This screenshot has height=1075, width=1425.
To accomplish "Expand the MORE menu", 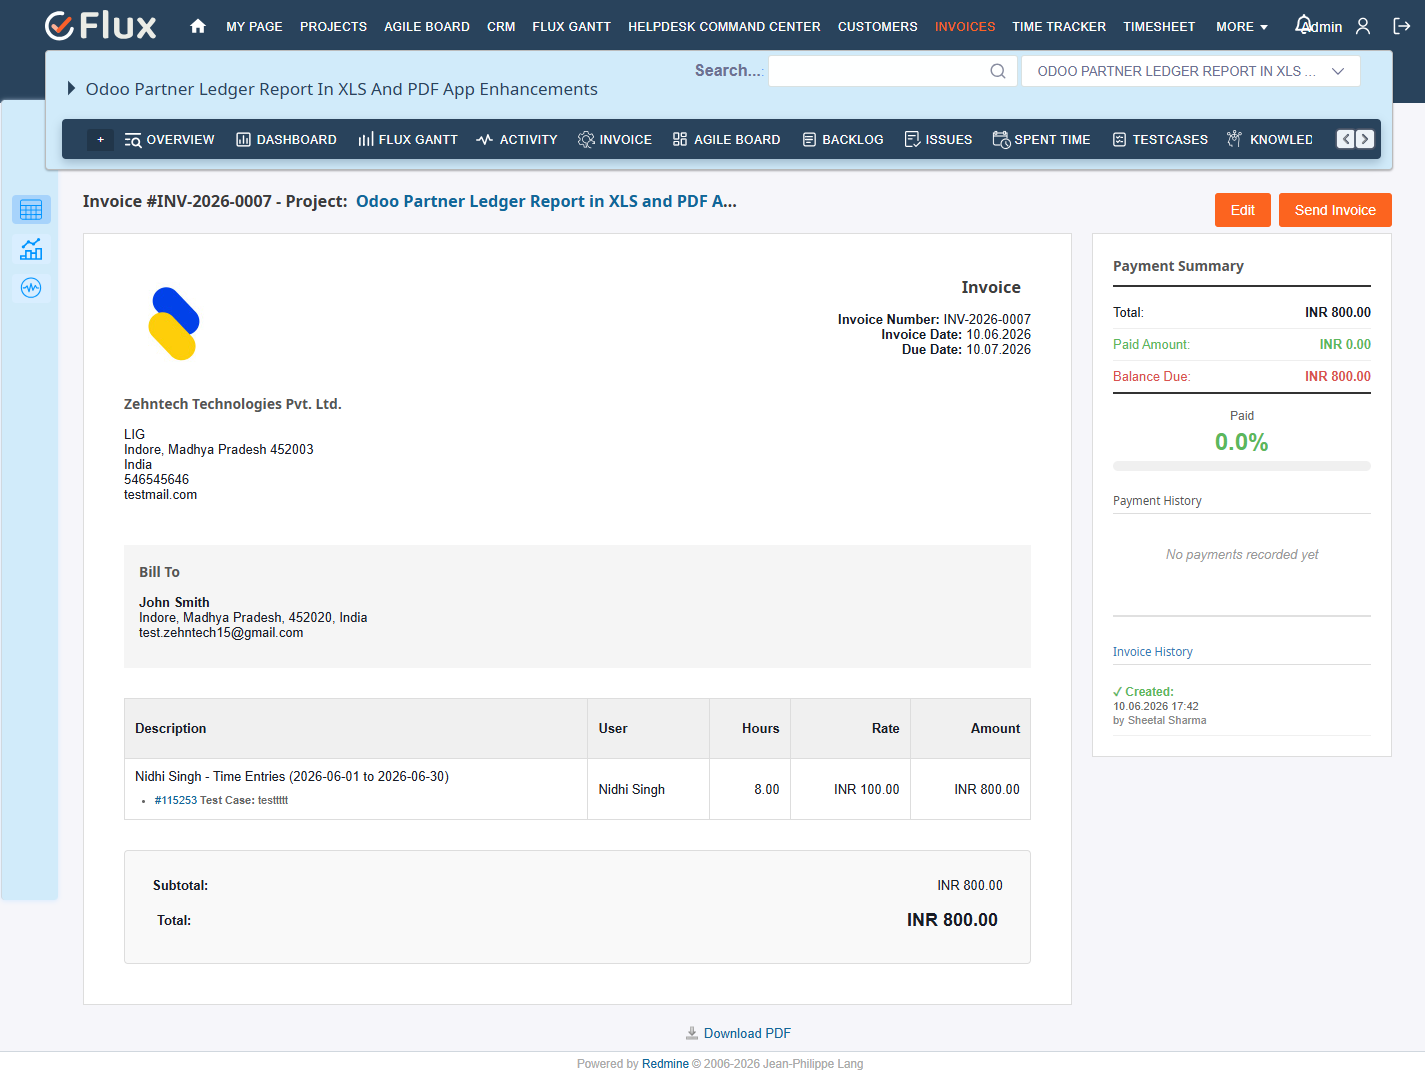I will pos(1241,27).
